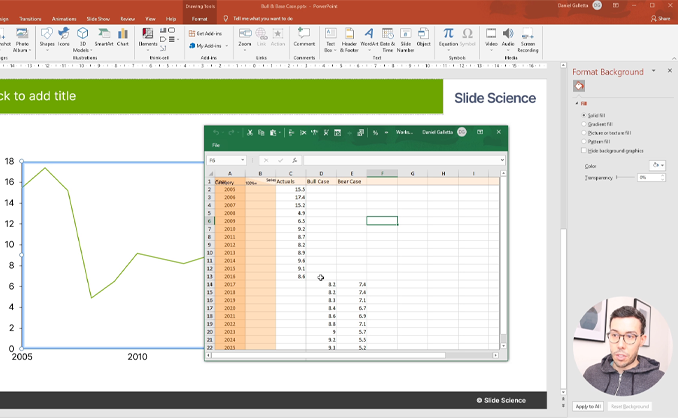Choose the Pattern fill option
The width and height of the screenshot is (678, 418).
coord(584,141)
